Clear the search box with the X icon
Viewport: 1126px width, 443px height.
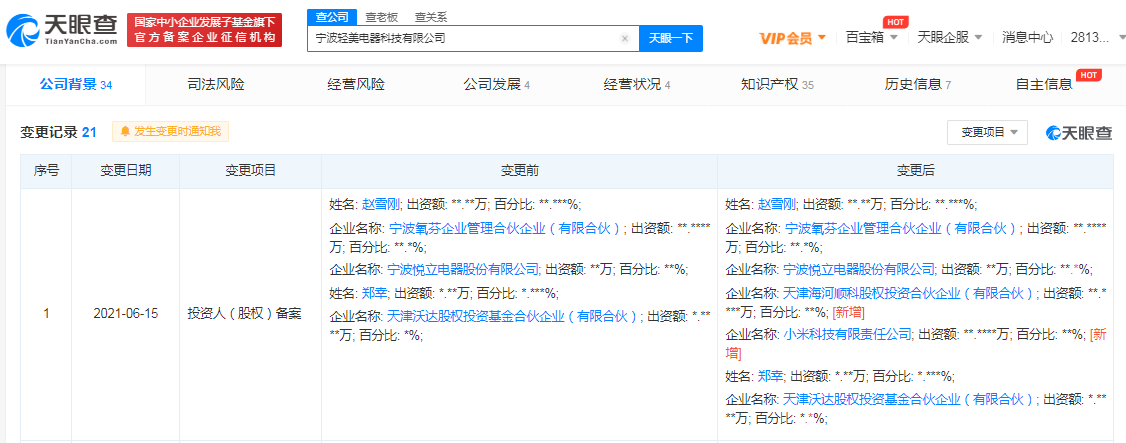tap(625, 39)
